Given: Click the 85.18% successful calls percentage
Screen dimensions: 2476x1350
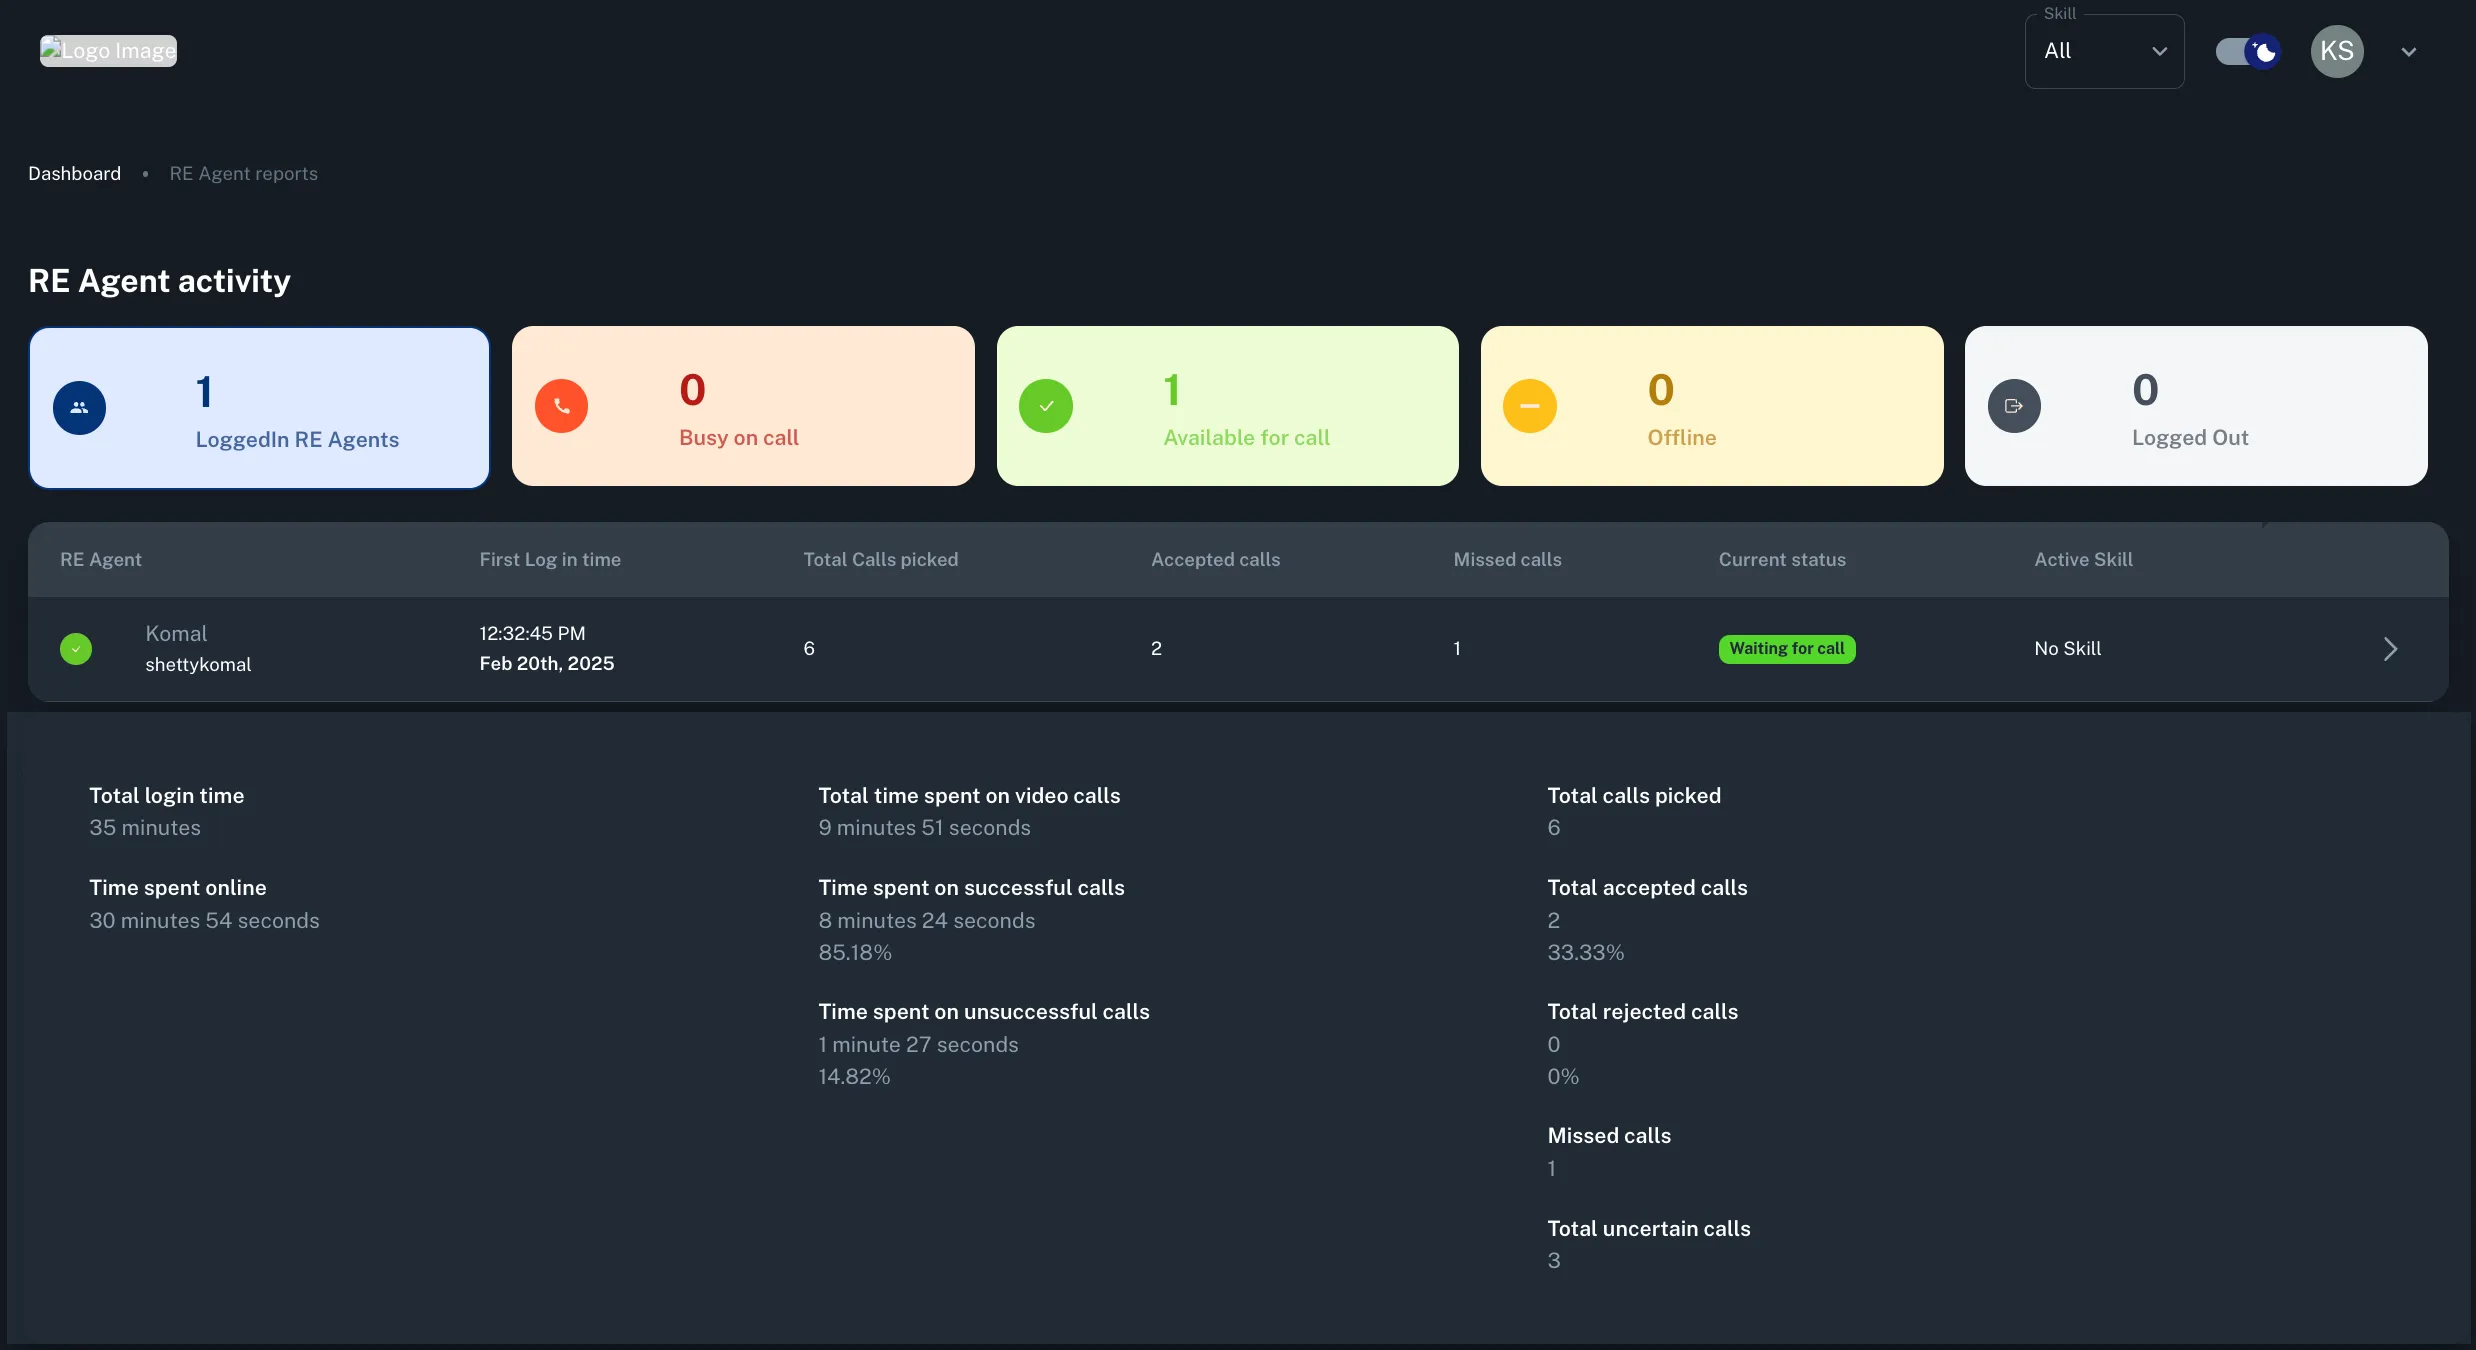Looking at the screenshot, I should (855, 952).
